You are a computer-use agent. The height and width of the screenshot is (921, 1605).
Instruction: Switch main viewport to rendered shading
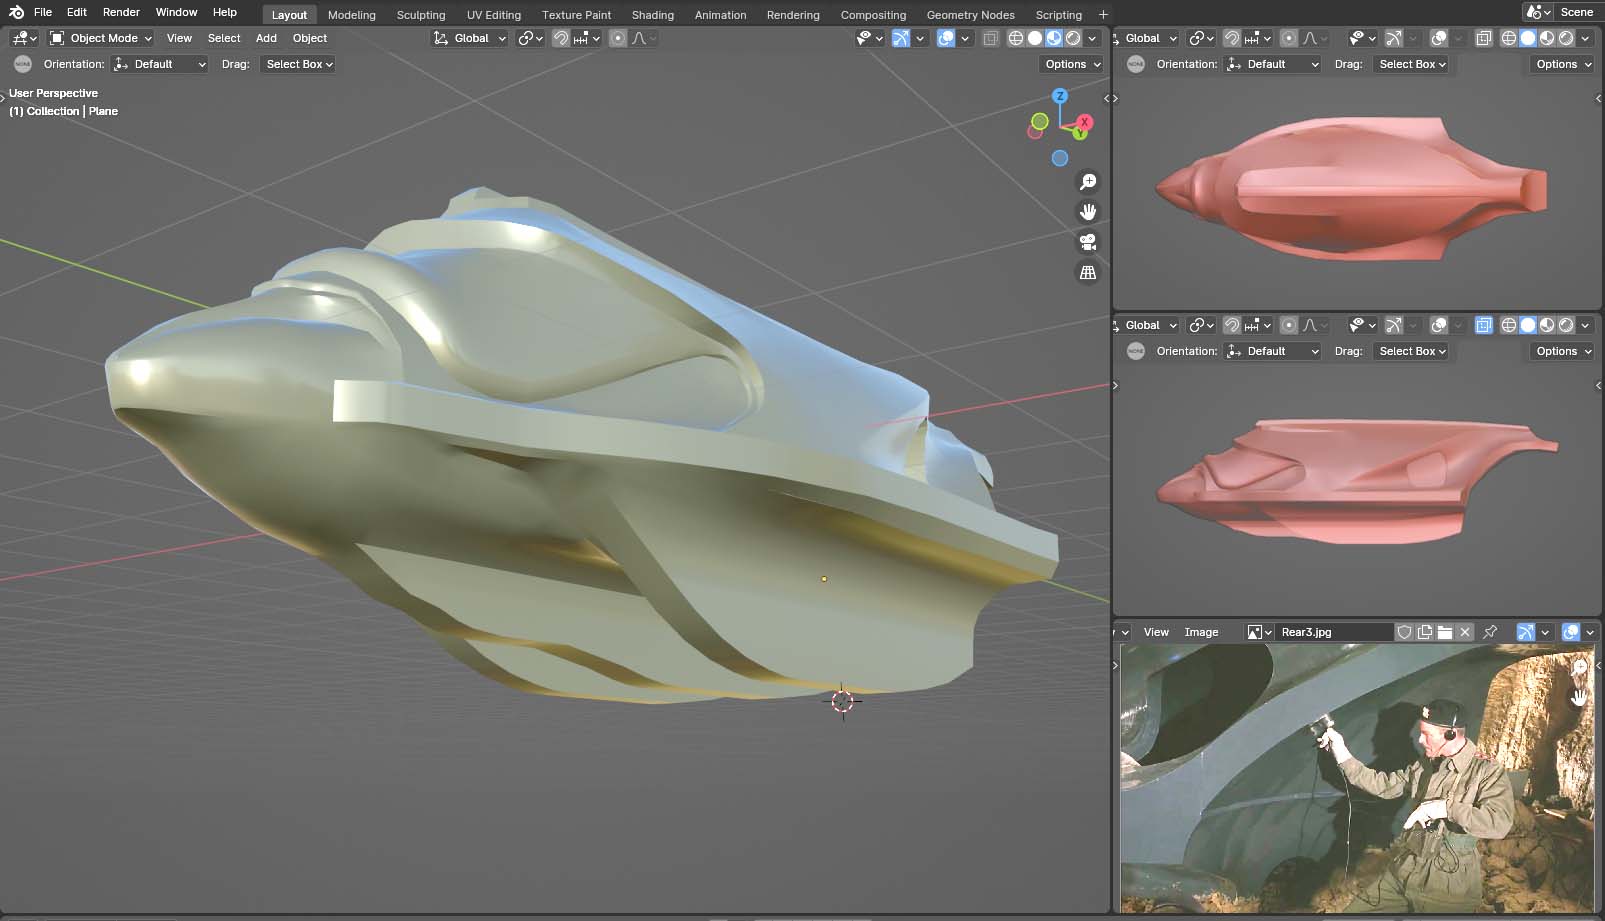coord(1073,38)
